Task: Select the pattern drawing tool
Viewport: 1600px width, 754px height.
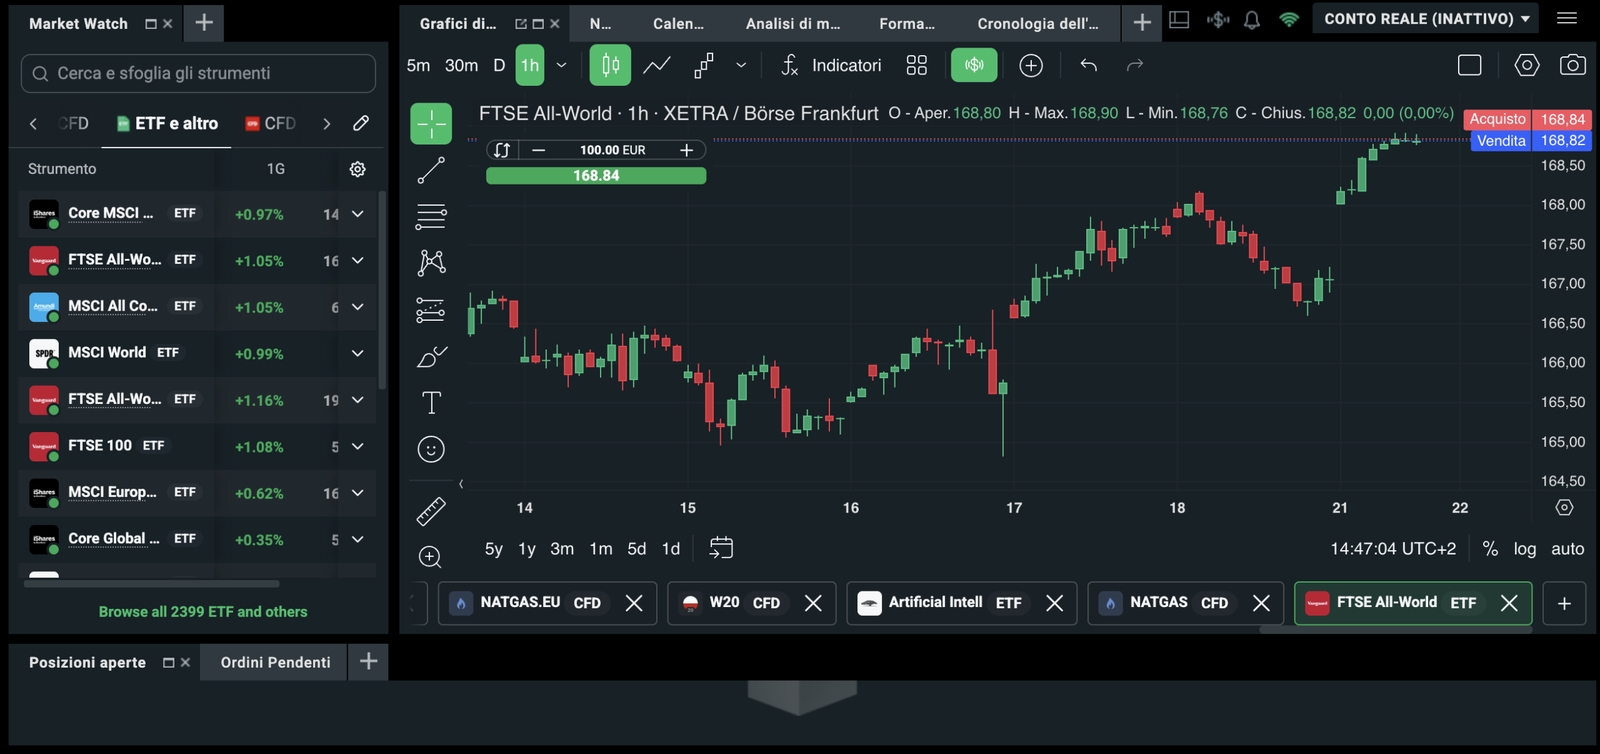Action: click(x=431, y=263)
